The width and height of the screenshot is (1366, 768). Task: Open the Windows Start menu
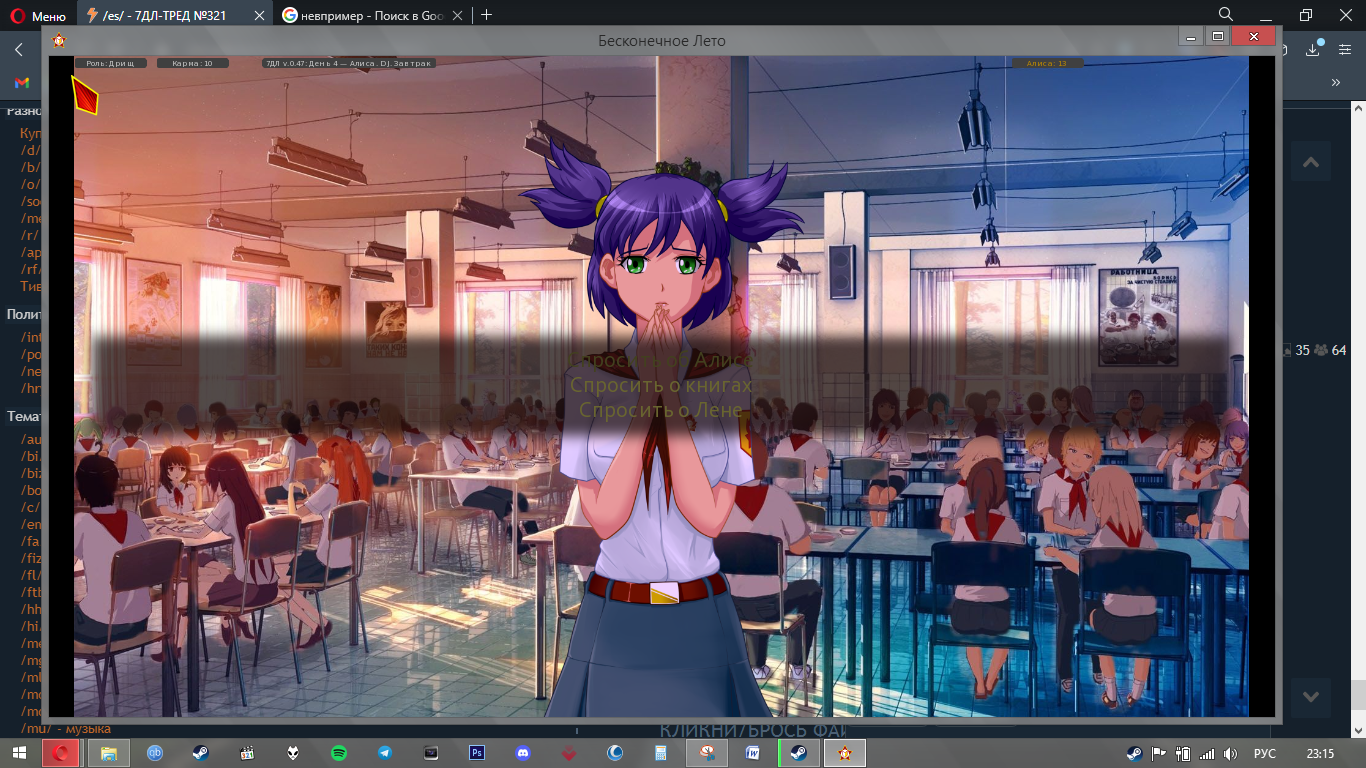click(20, 753)
